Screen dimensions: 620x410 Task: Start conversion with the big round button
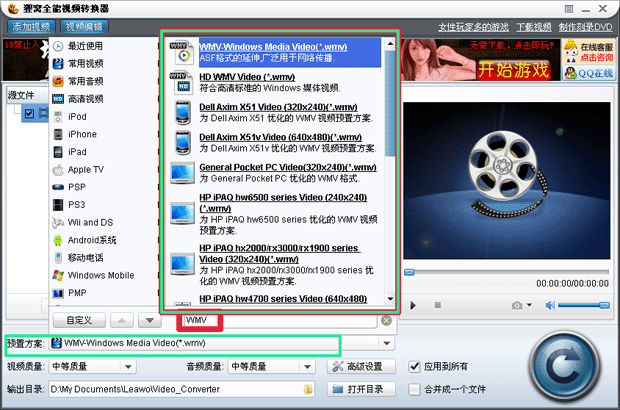tap(565, 367)
